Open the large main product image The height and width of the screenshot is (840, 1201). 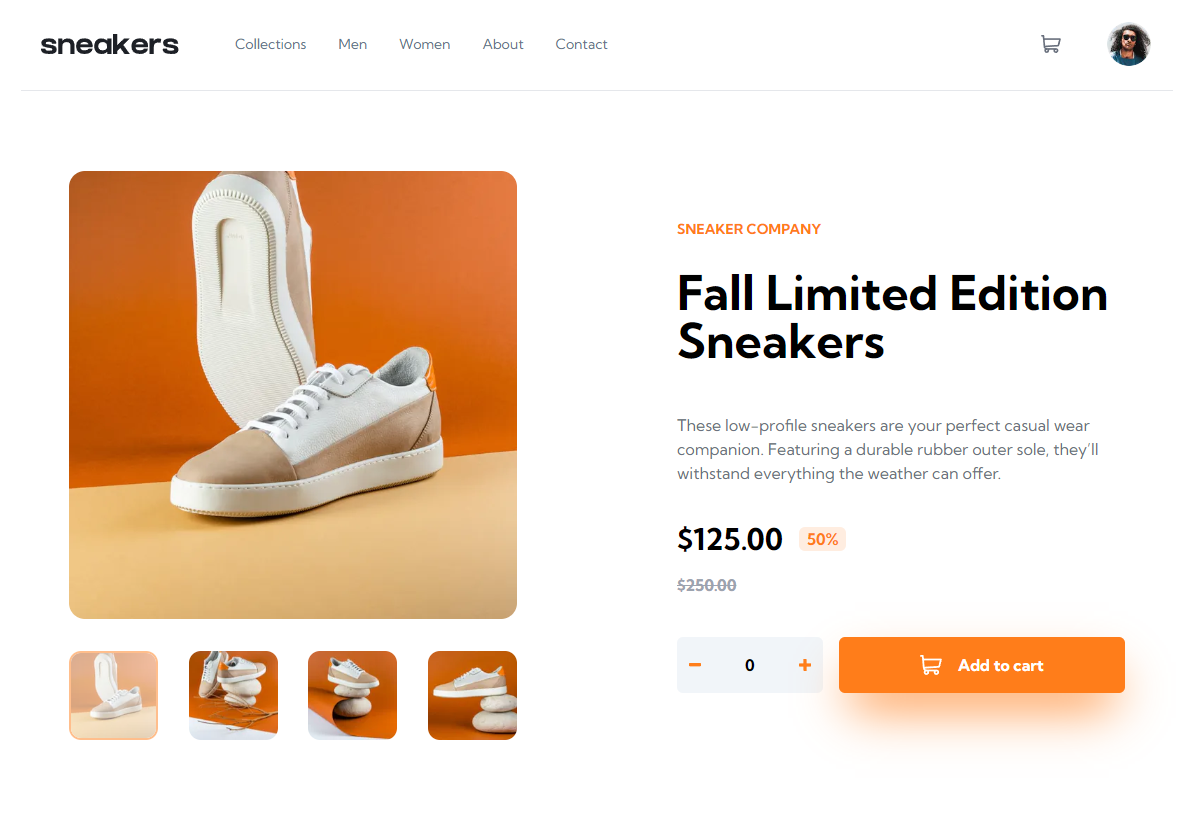click(293, 395)
